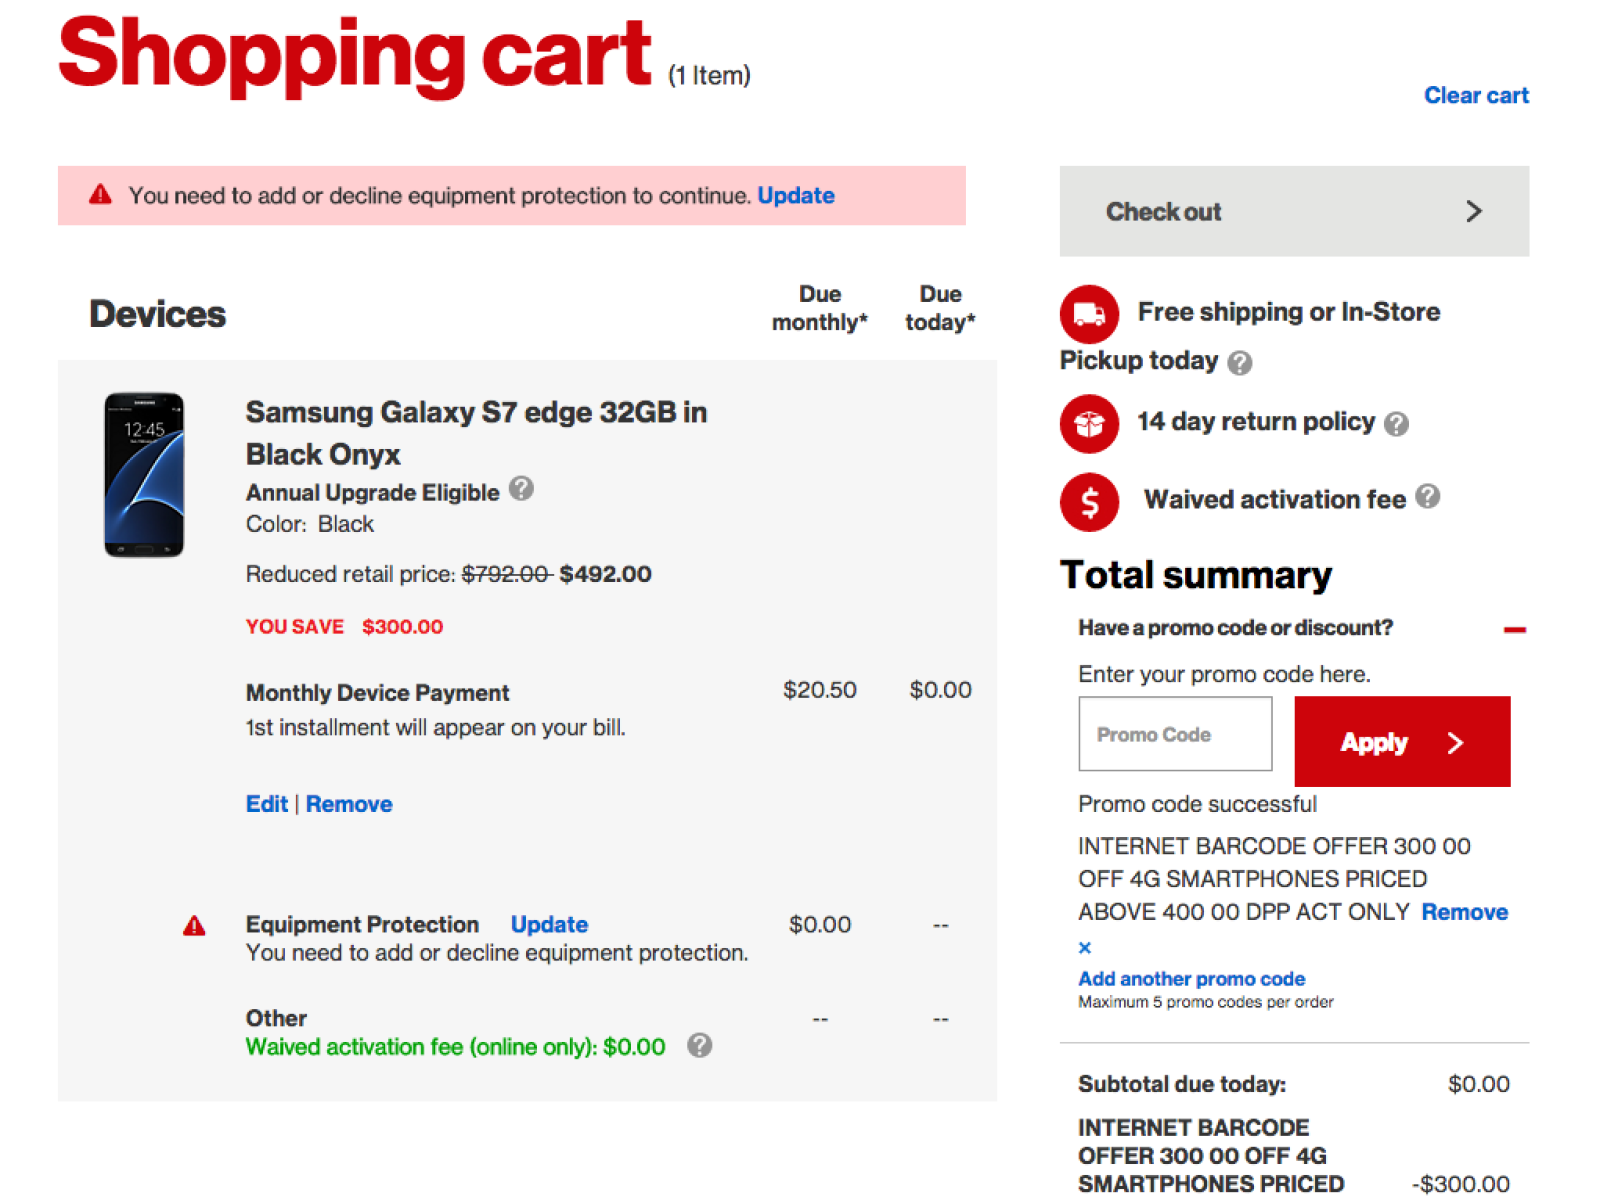1600x1200 pixels.
Task: Apply the promo code
Action: [1401, 742]
